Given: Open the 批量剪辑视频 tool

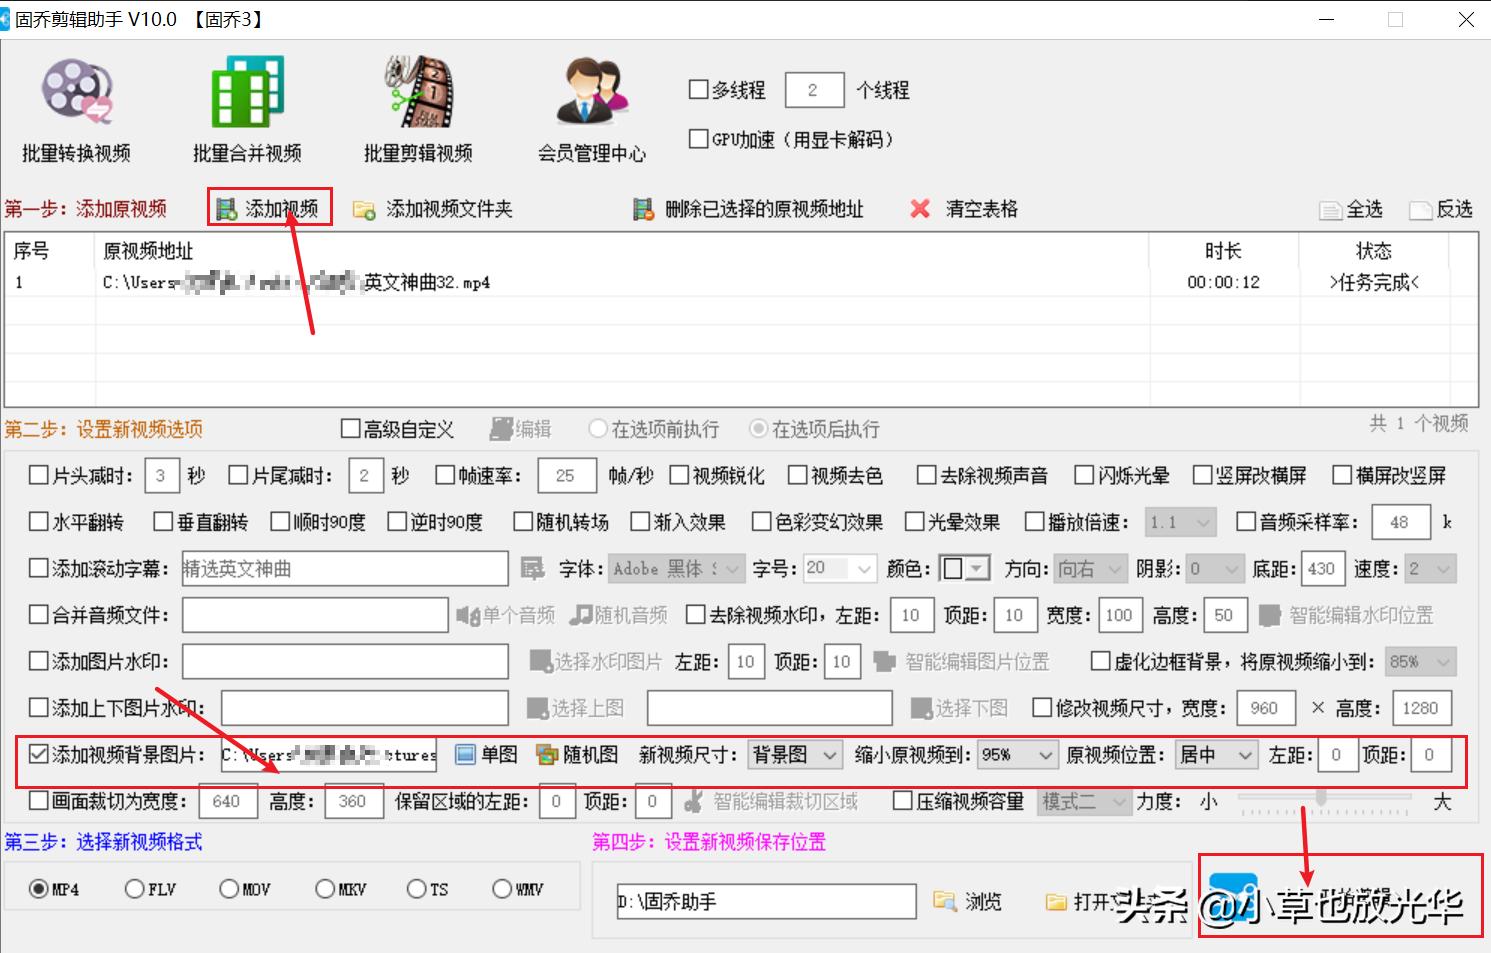Looking at the screenshot, I should [416, 105].
